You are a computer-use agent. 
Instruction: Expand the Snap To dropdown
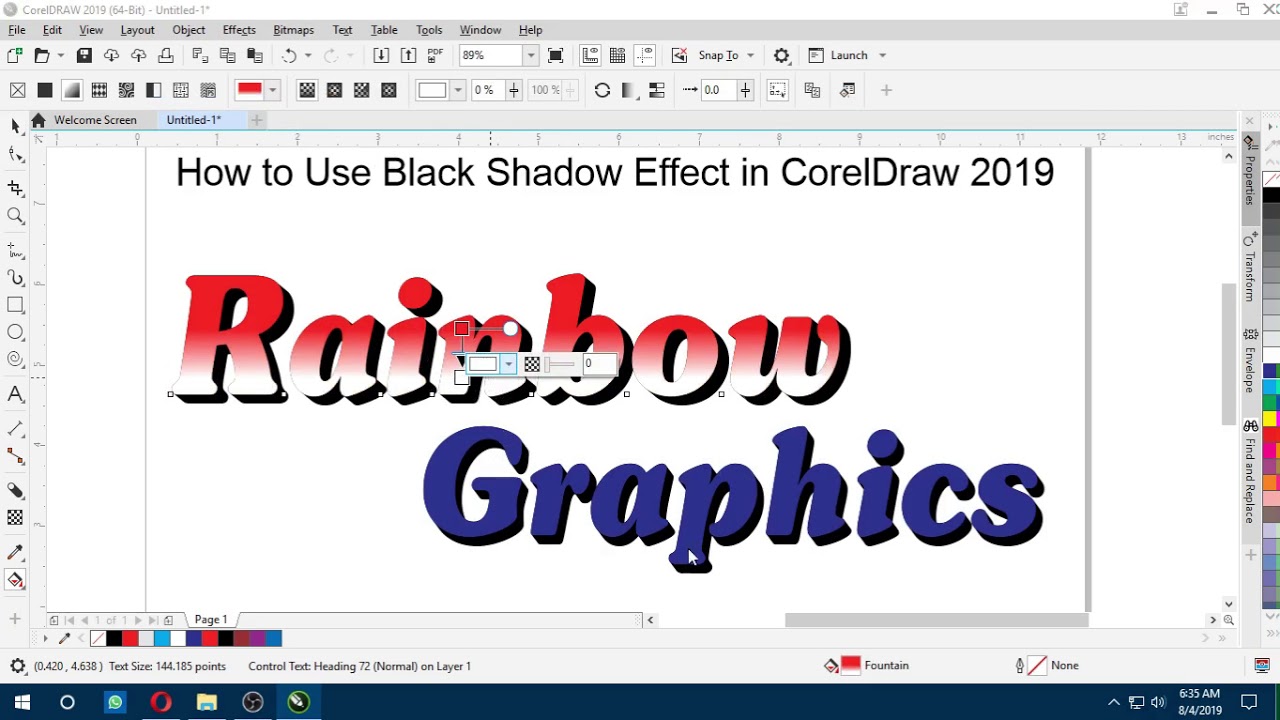tap(750, 55)
